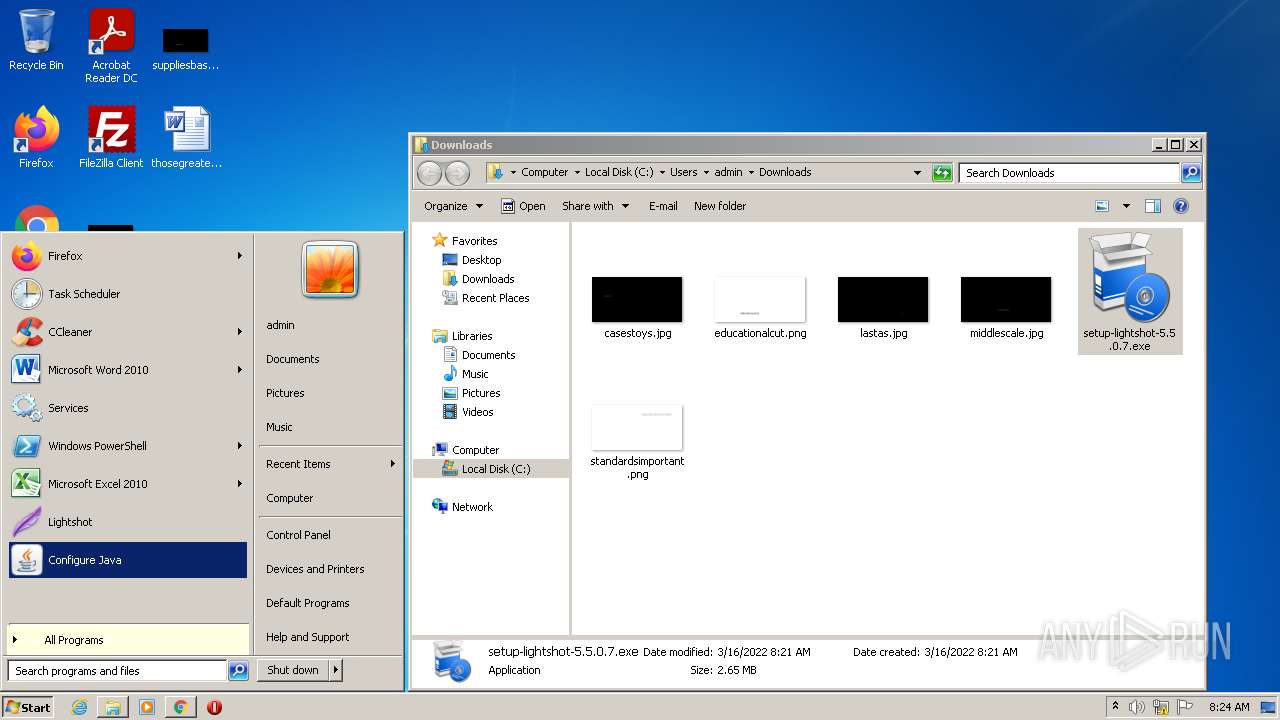Open Explorer help question mark icon
This screenshot has height=720, width=1280.
pyautogui.click(x=1181, y=206)
